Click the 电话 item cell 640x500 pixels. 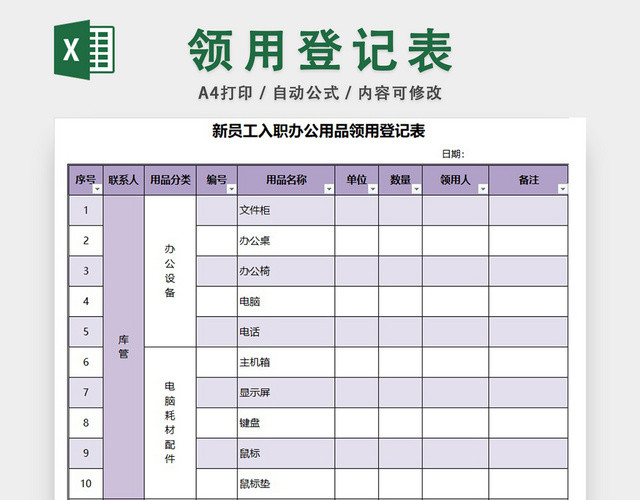(x=286, y=332)
